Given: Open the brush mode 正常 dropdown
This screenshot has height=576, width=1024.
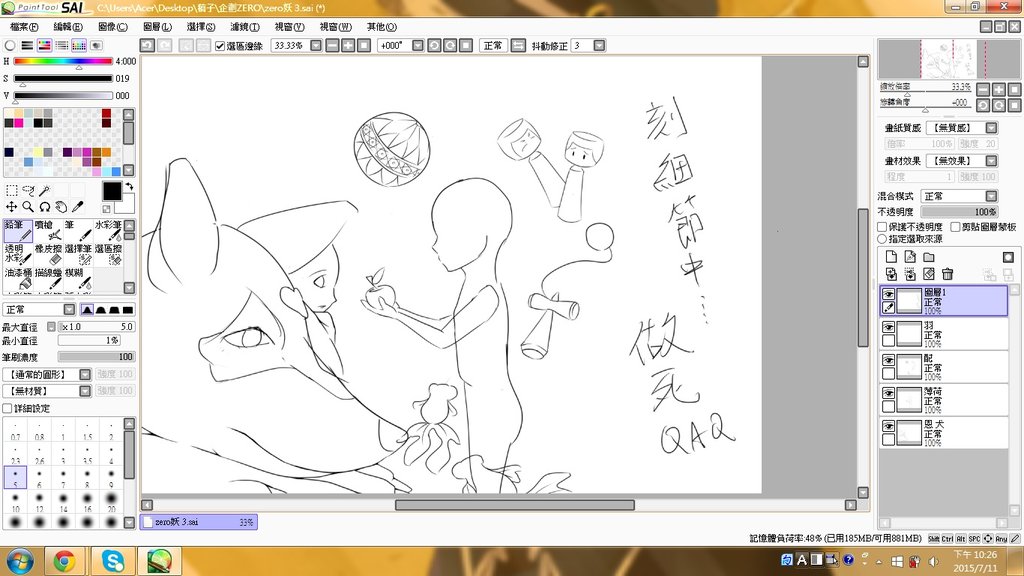Looking at the screenshot, I should point(69,310).
